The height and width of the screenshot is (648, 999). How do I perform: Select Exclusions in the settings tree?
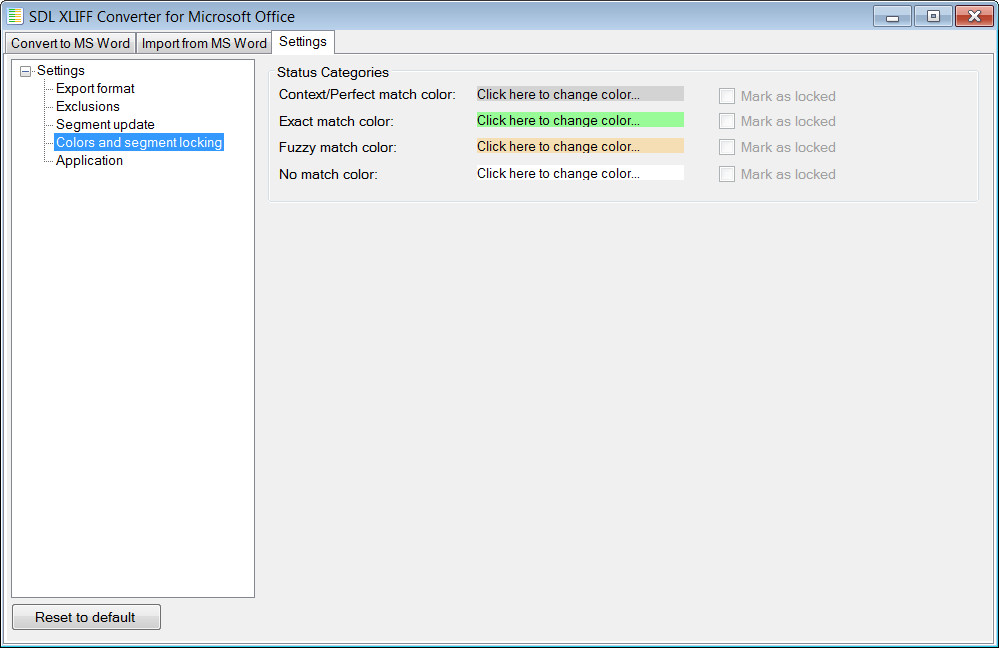pos(88,106)
